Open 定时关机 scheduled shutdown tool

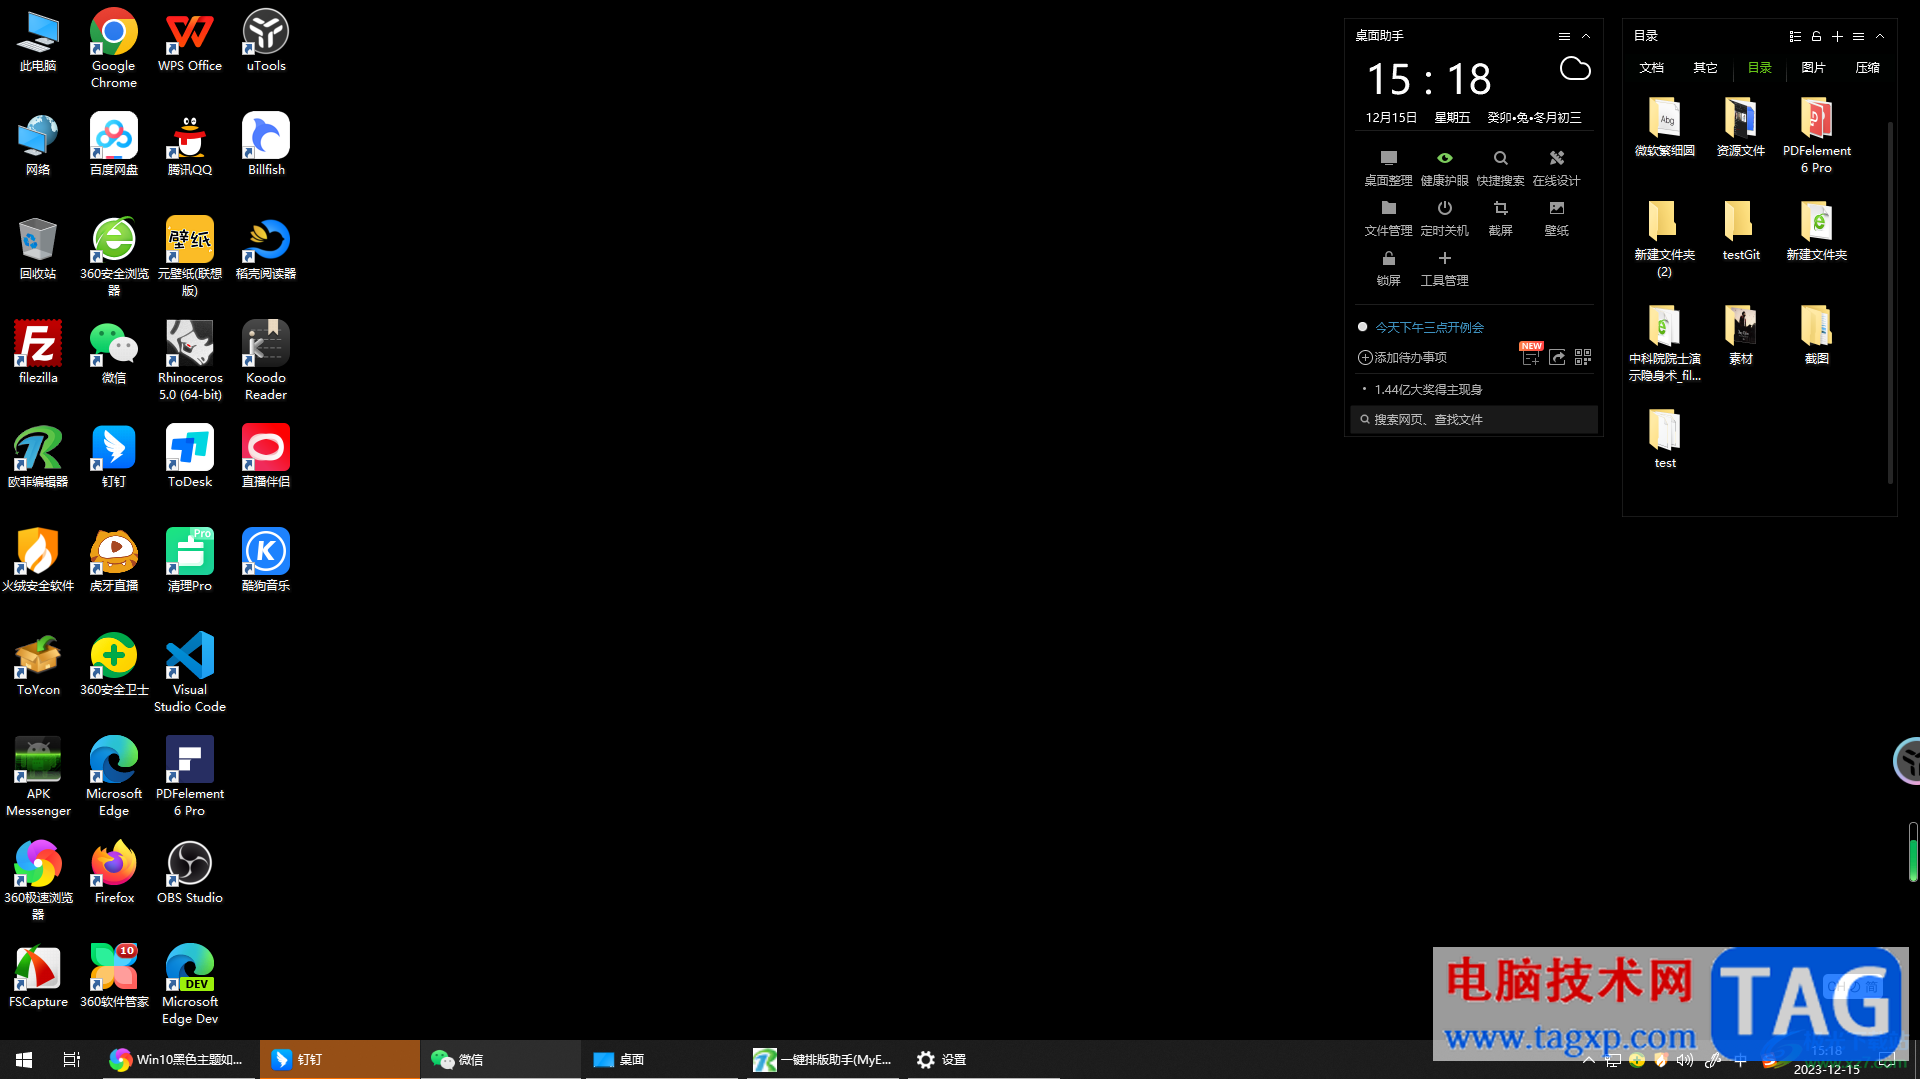pyautogui.click(x=1444, y=217)
